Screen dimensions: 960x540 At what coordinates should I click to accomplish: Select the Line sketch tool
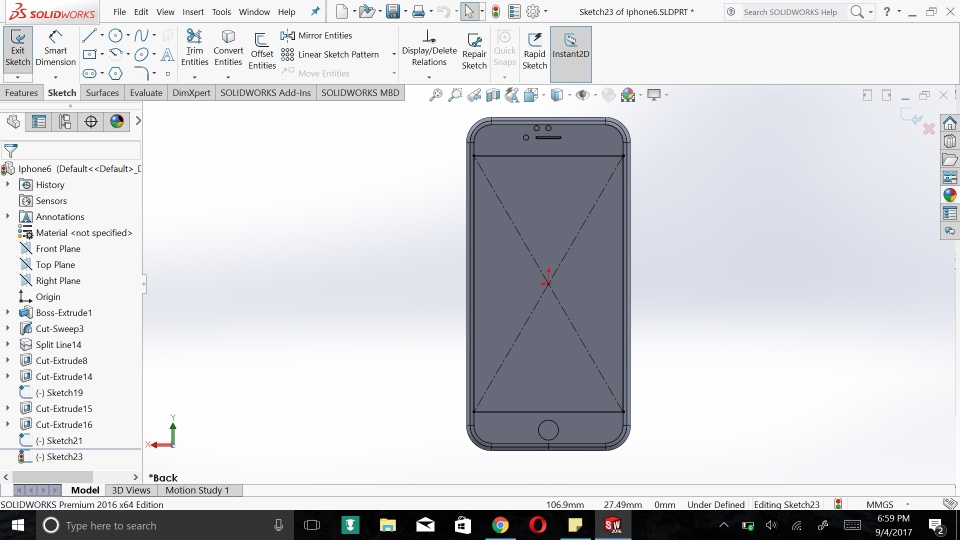click(89, 36)
